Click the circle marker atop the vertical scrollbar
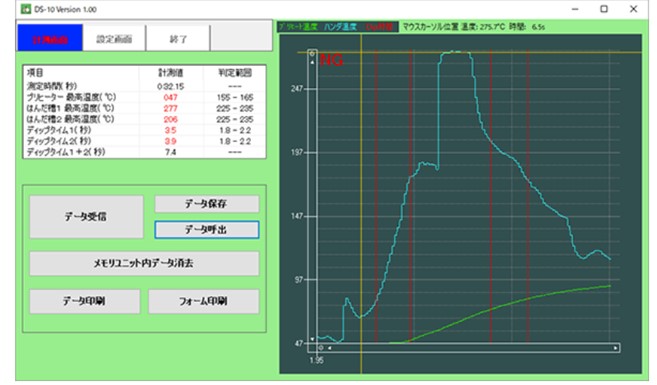This screenshot has width=657, height=385. (x=312, y=54)
